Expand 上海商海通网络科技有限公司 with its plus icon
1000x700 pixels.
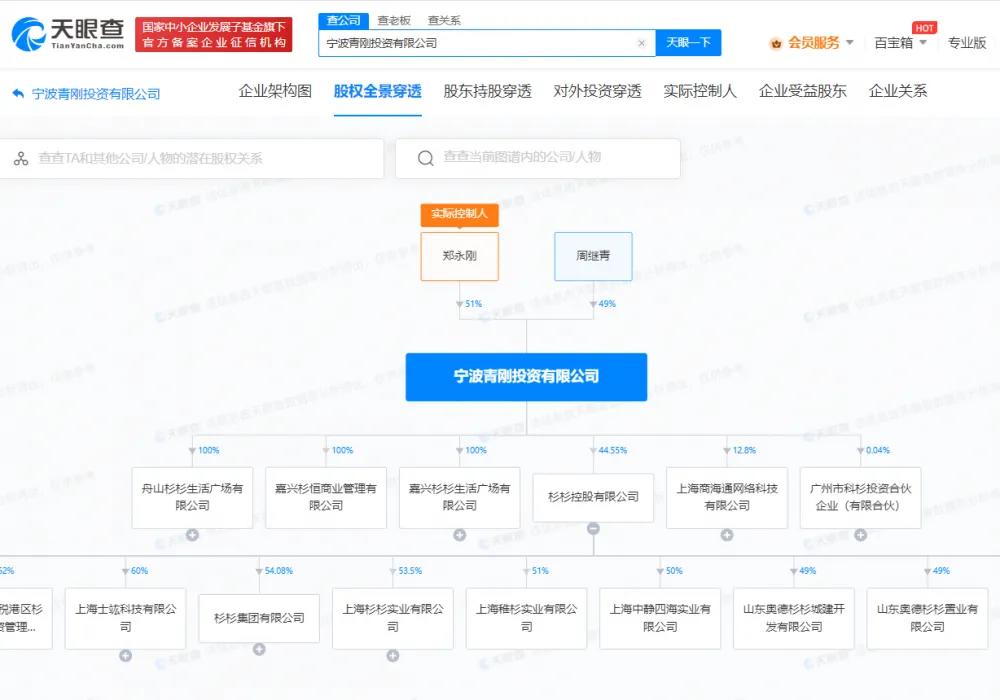tap(727, 535)
